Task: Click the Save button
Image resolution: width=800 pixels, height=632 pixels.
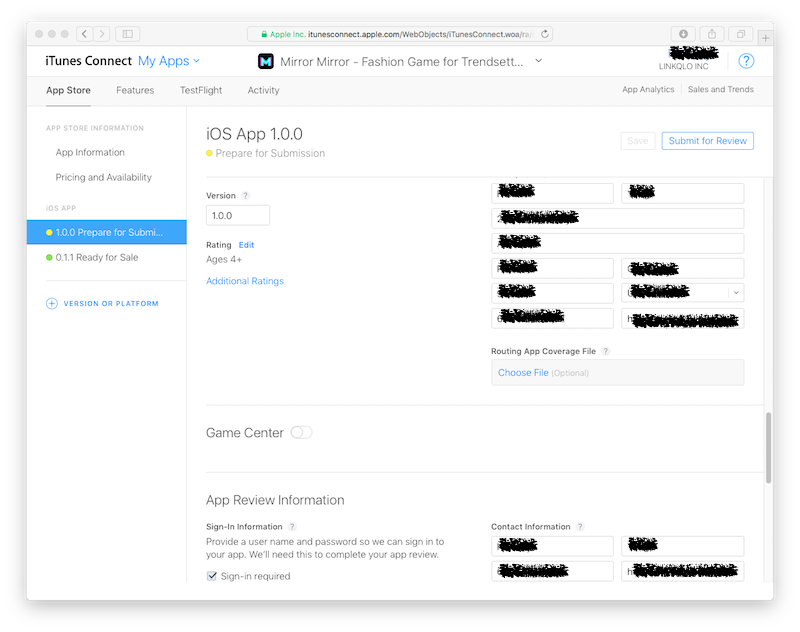Action: click(638, 141)
